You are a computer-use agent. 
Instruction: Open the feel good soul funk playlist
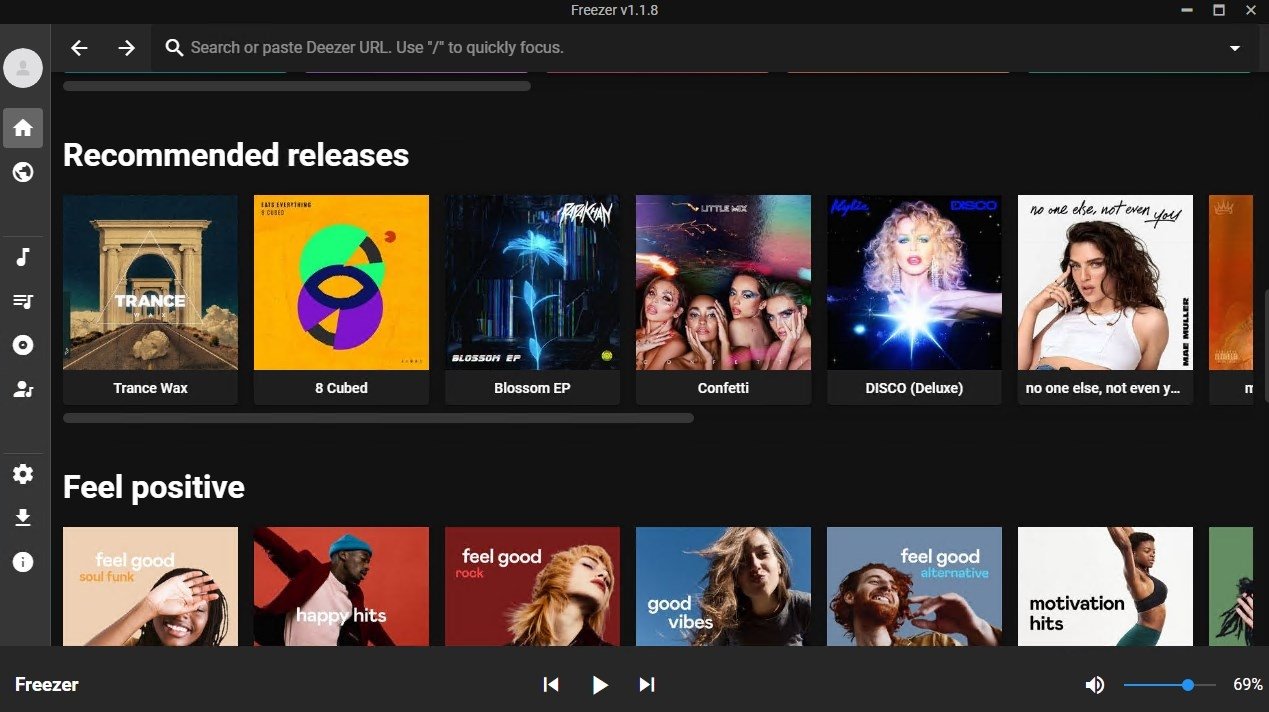150,587
